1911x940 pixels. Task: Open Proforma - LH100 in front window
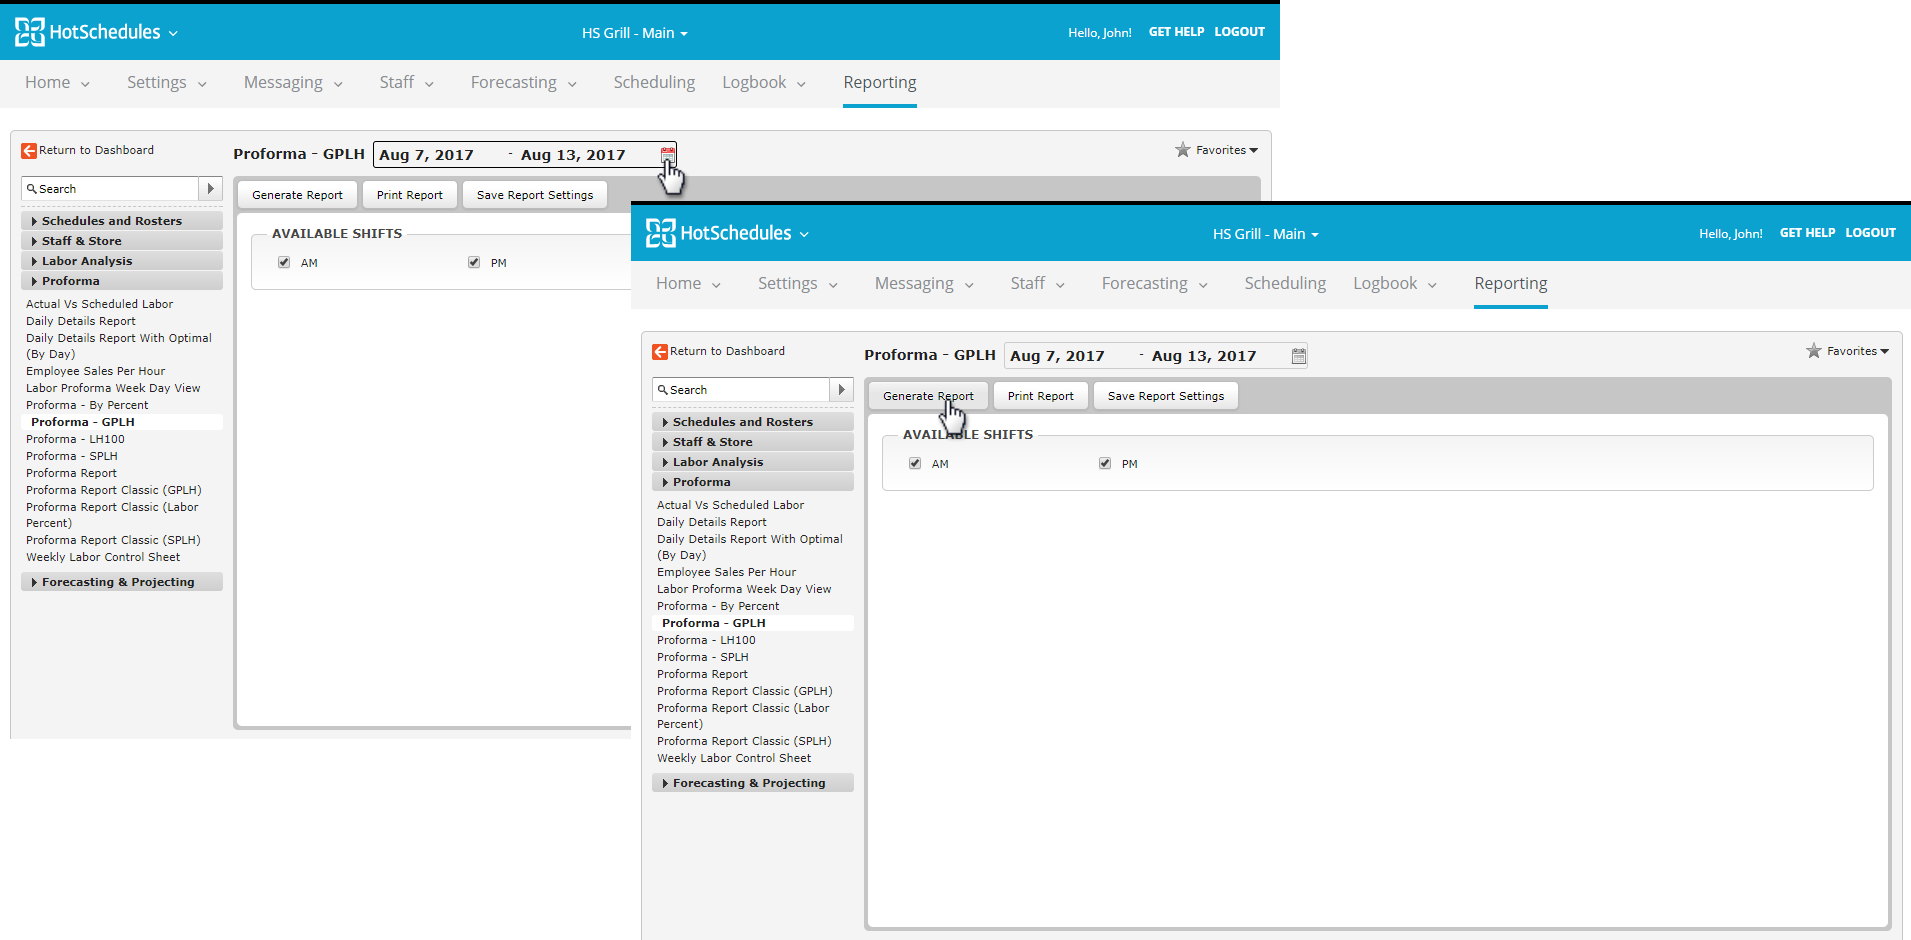[706, 640]
